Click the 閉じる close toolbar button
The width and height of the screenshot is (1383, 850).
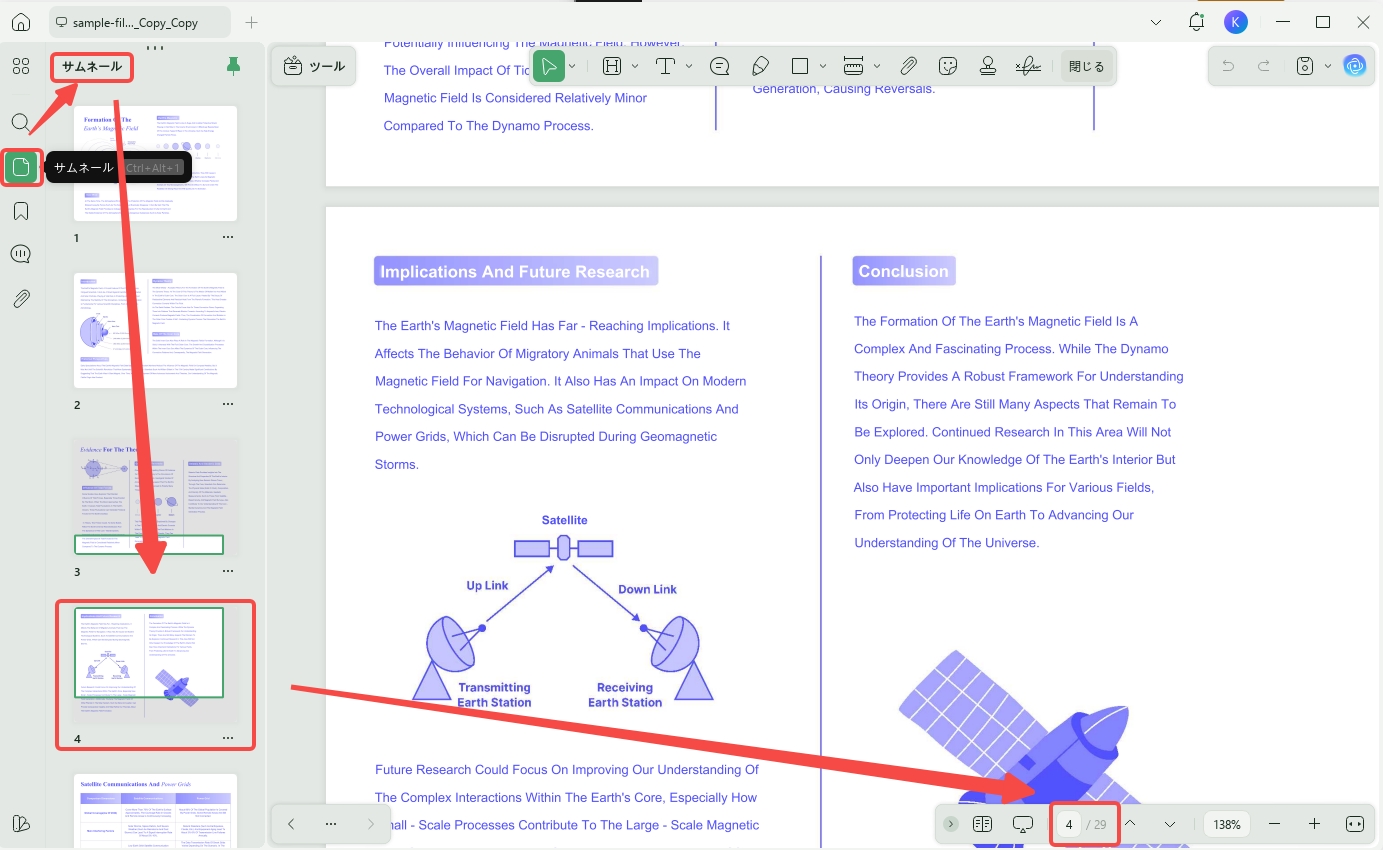point(1086,67)
